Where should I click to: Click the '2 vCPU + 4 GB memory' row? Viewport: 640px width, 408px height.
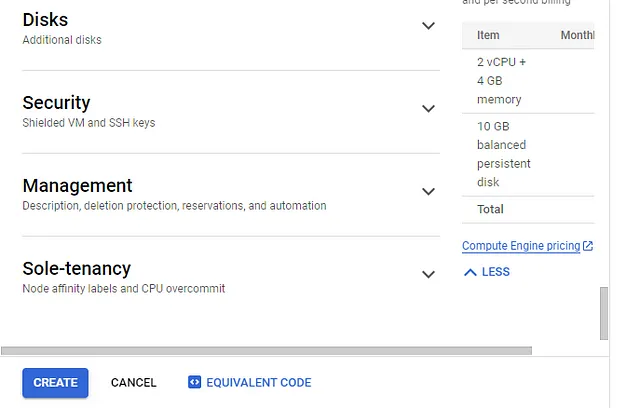(528, 81)
